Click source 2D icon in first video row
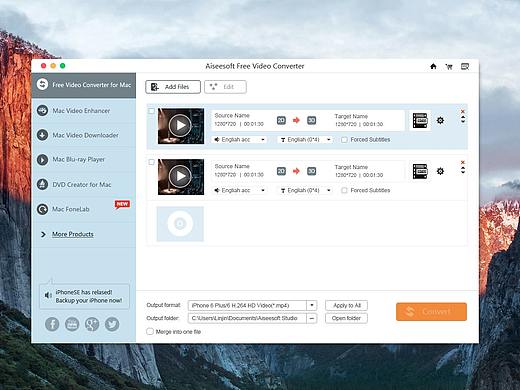The width and height of the screenshot is (520, 390). point(281,120)
